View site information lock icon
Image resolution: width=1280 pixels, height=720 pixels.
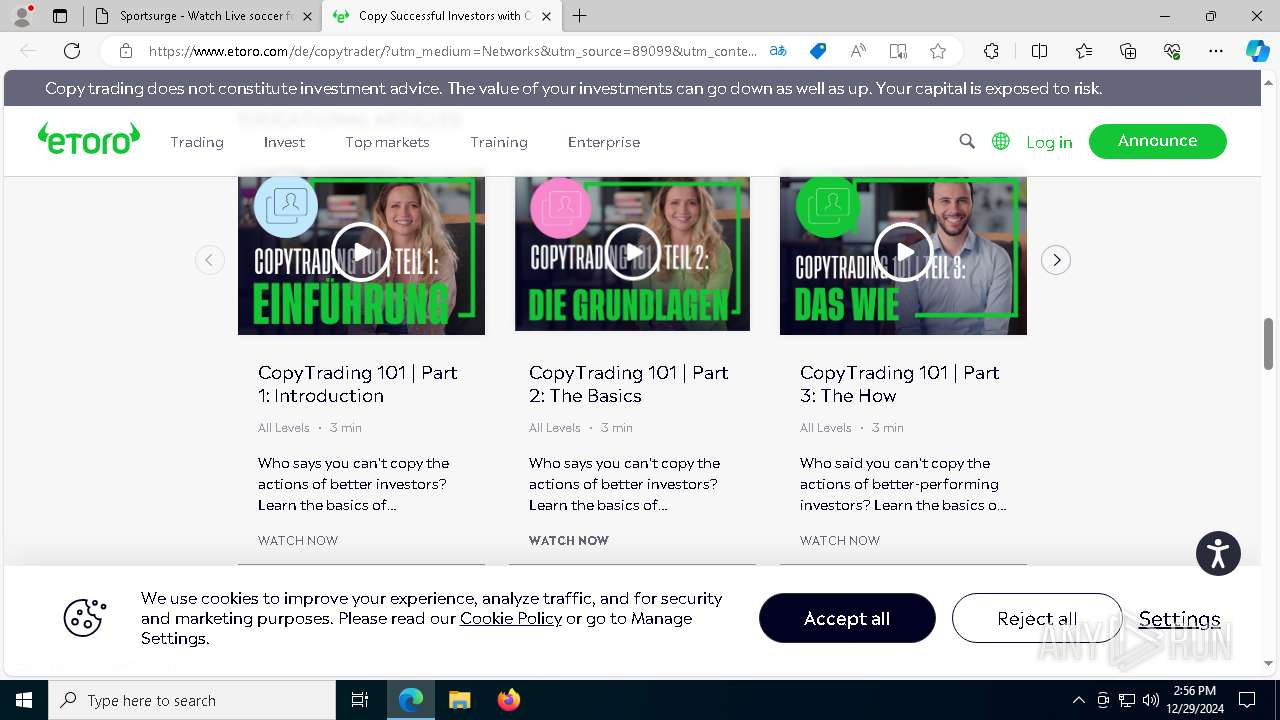pyautogui.click(x=126, y=51)
